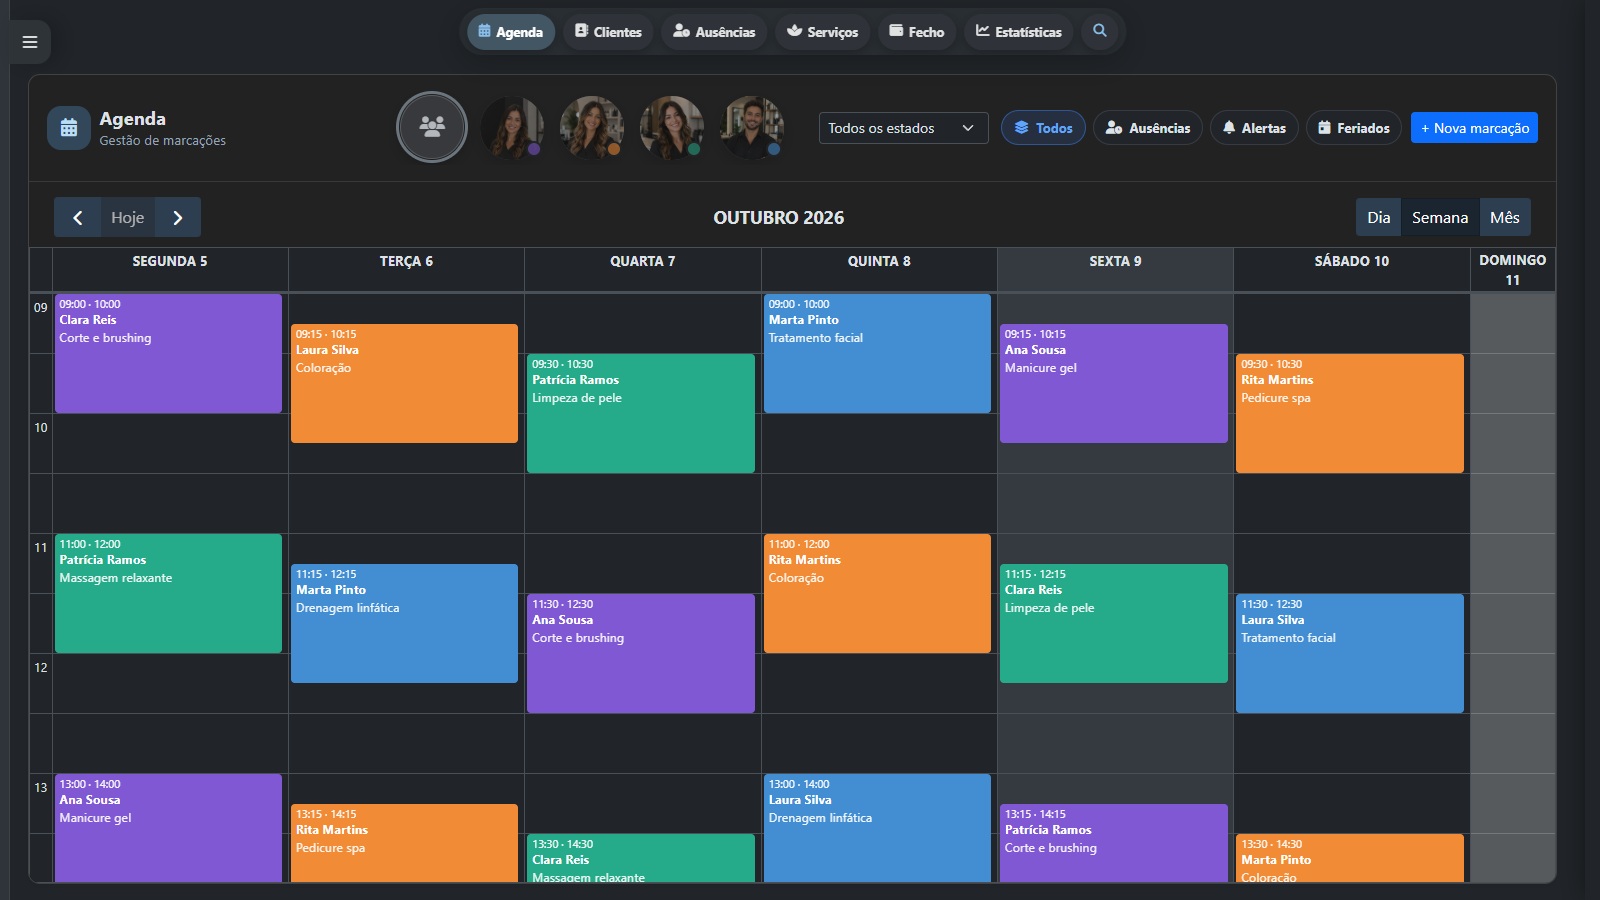Open Clara Reis 09:00 Corte e brushing appointment
1600x900 pixels.
click(x=168, y=353)
